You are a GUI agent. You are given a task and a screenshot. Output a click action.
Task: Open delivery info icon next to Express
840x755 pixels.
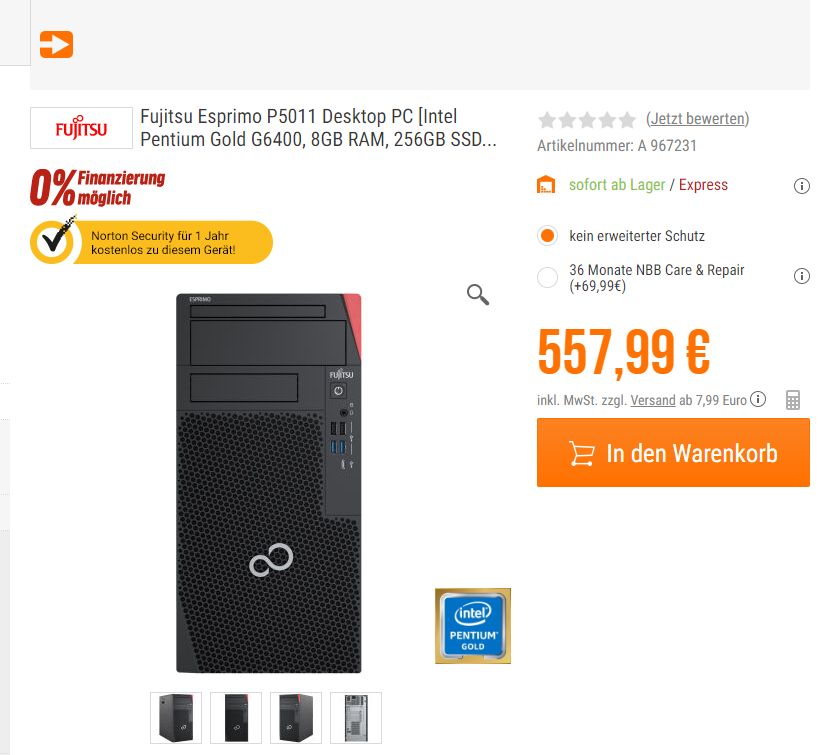(x=801, y=186)
